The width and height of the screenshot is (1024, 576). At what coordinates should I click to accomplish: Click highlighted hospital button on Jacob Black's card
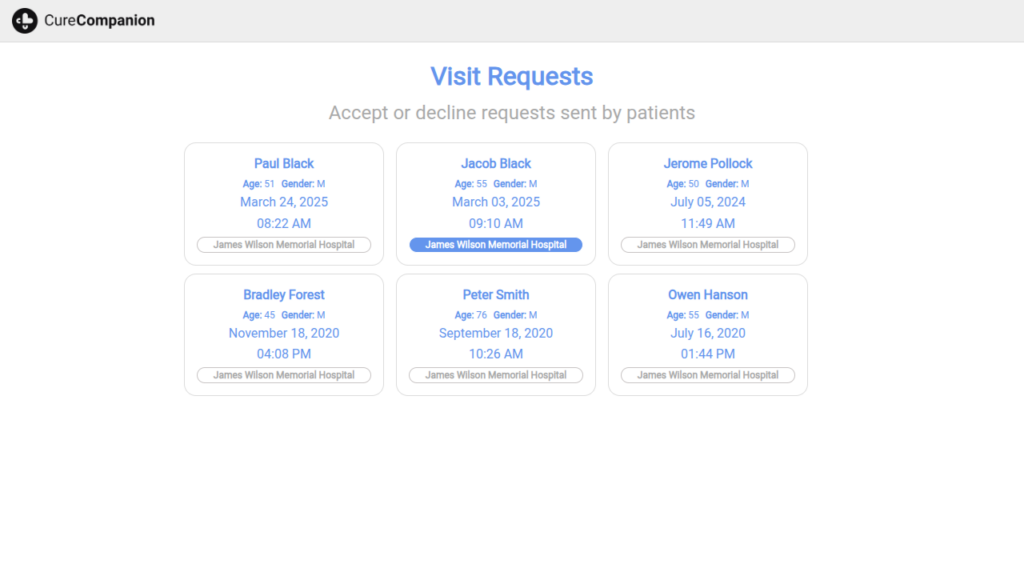point(496,245)
